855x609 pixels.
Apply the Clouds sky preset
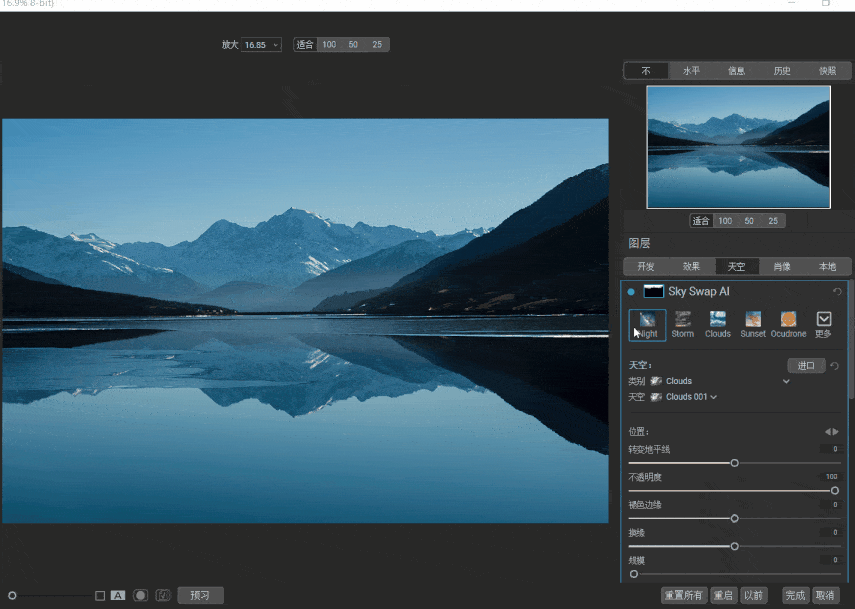click(718, 324)
